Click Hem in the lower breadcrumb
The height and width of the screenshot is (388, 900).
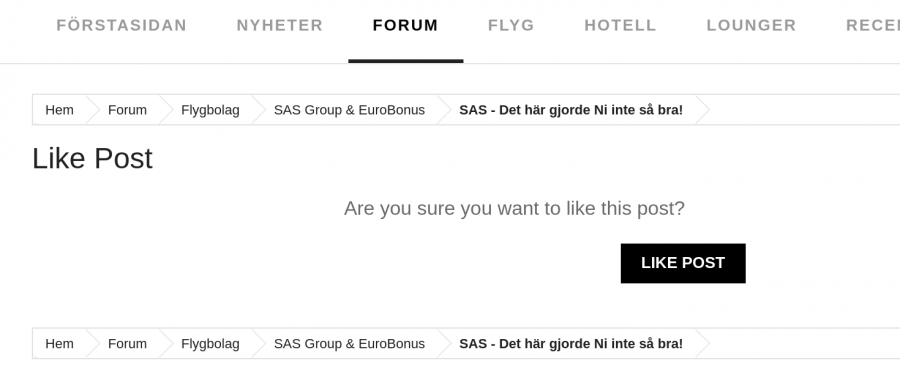pos(60,343)
